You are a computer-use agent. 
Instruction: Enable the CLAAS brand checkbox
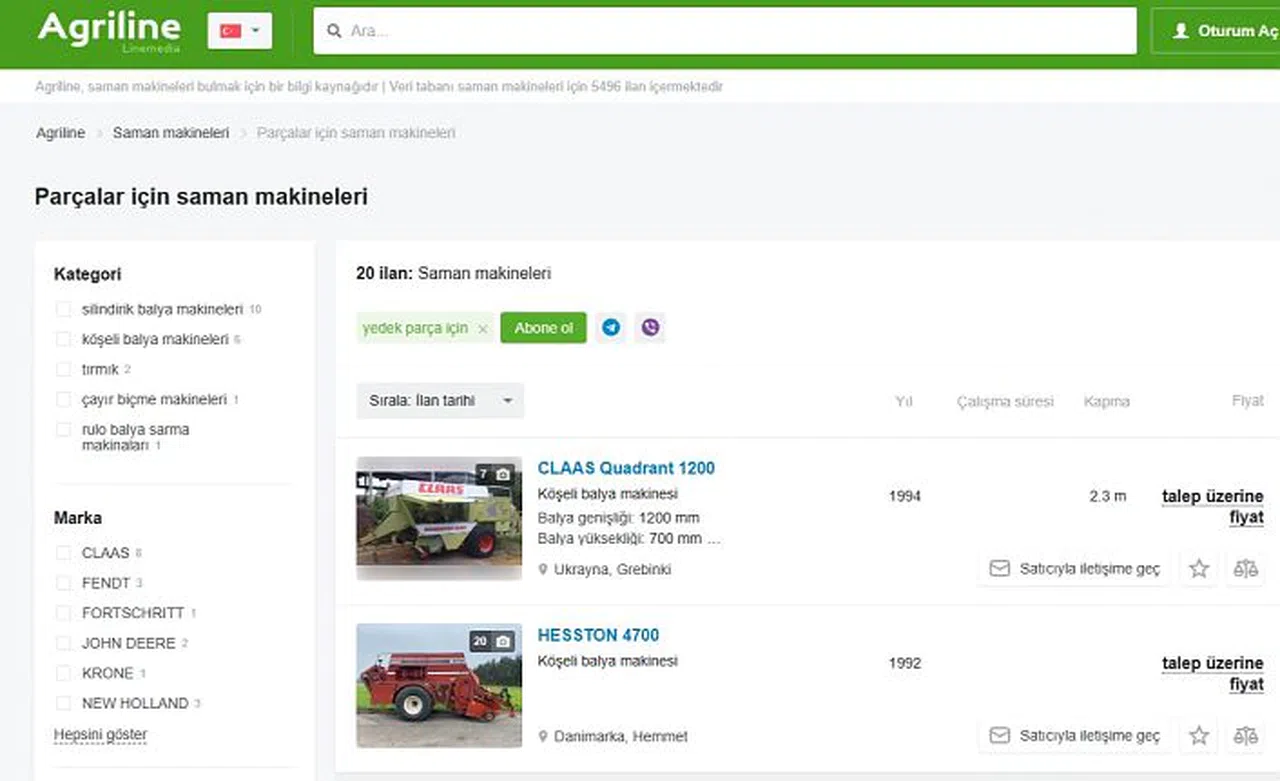[x=64, y=553]
